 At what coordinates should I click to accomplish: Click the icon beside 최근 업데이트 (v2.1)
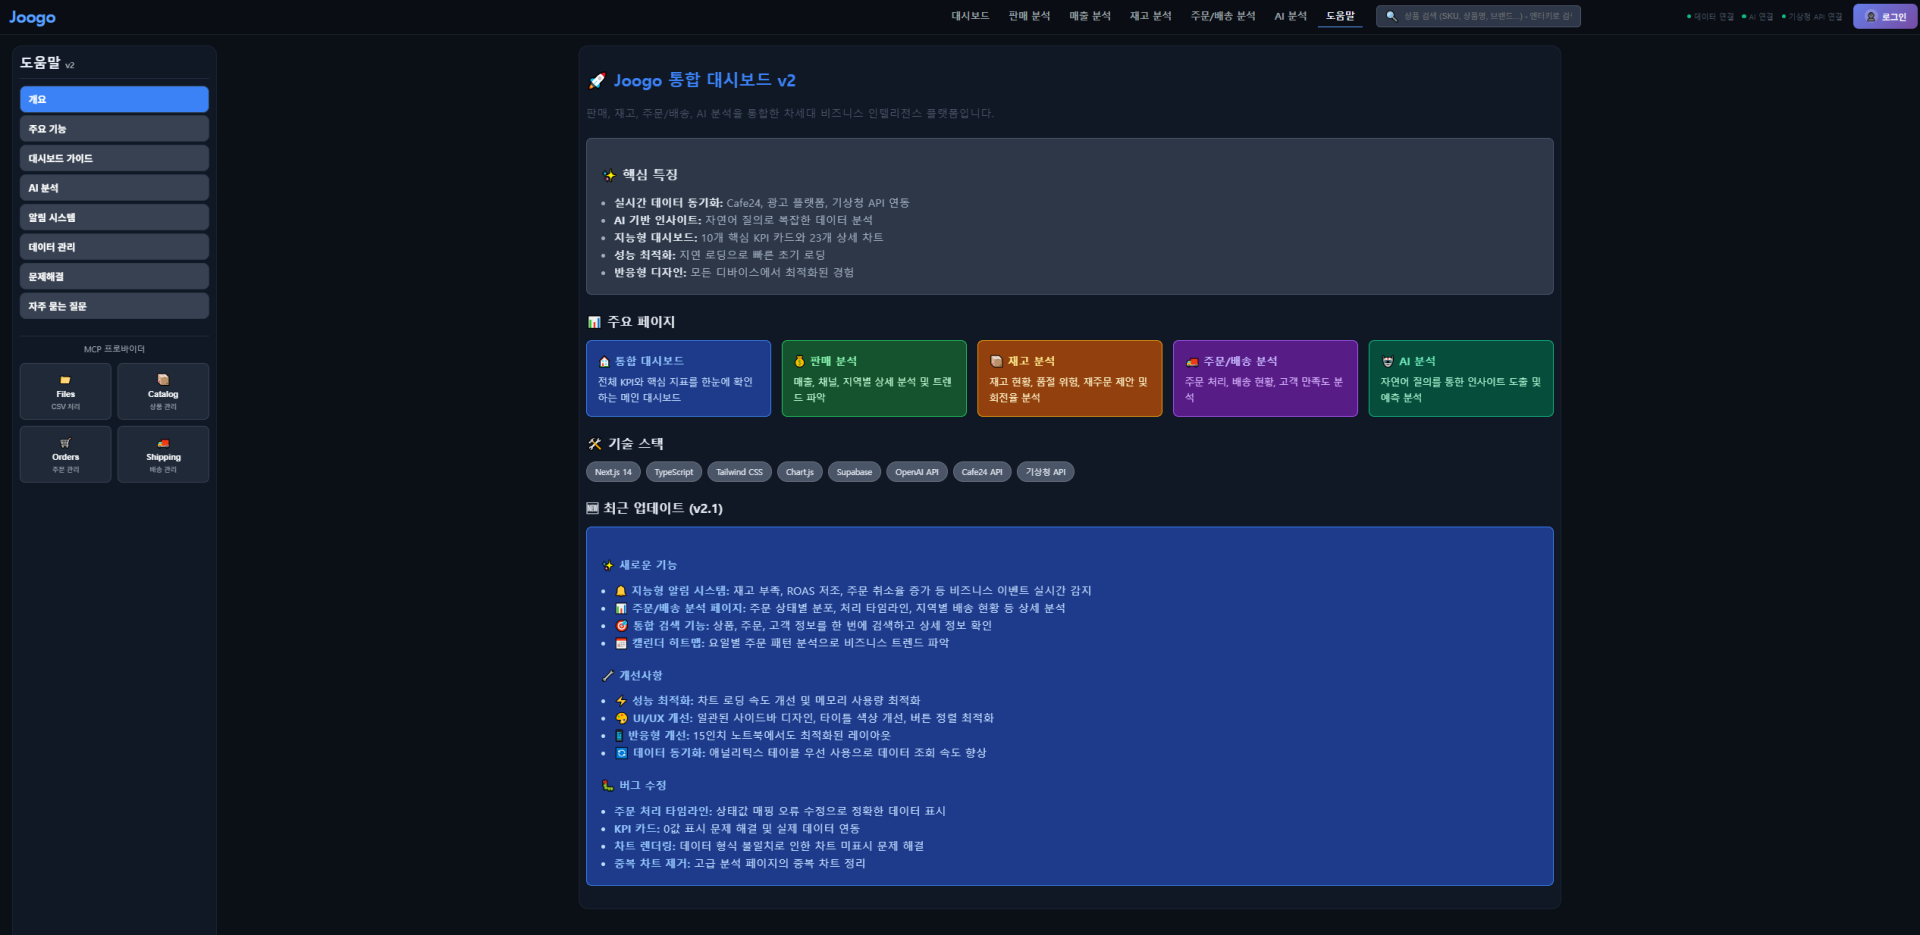click(x=592, y=508)
